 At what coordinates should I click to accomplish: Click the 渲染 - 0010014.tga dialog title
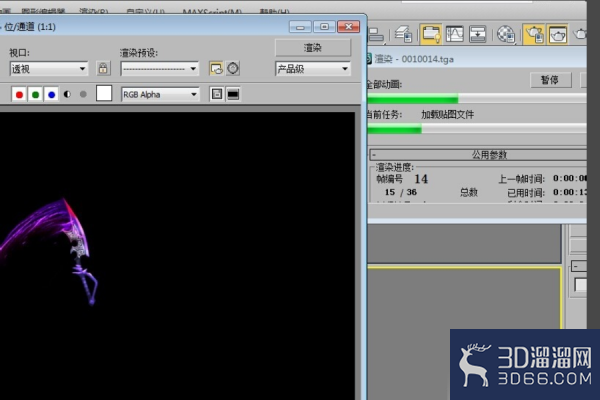pyautogui.click(x=414, y=59)
